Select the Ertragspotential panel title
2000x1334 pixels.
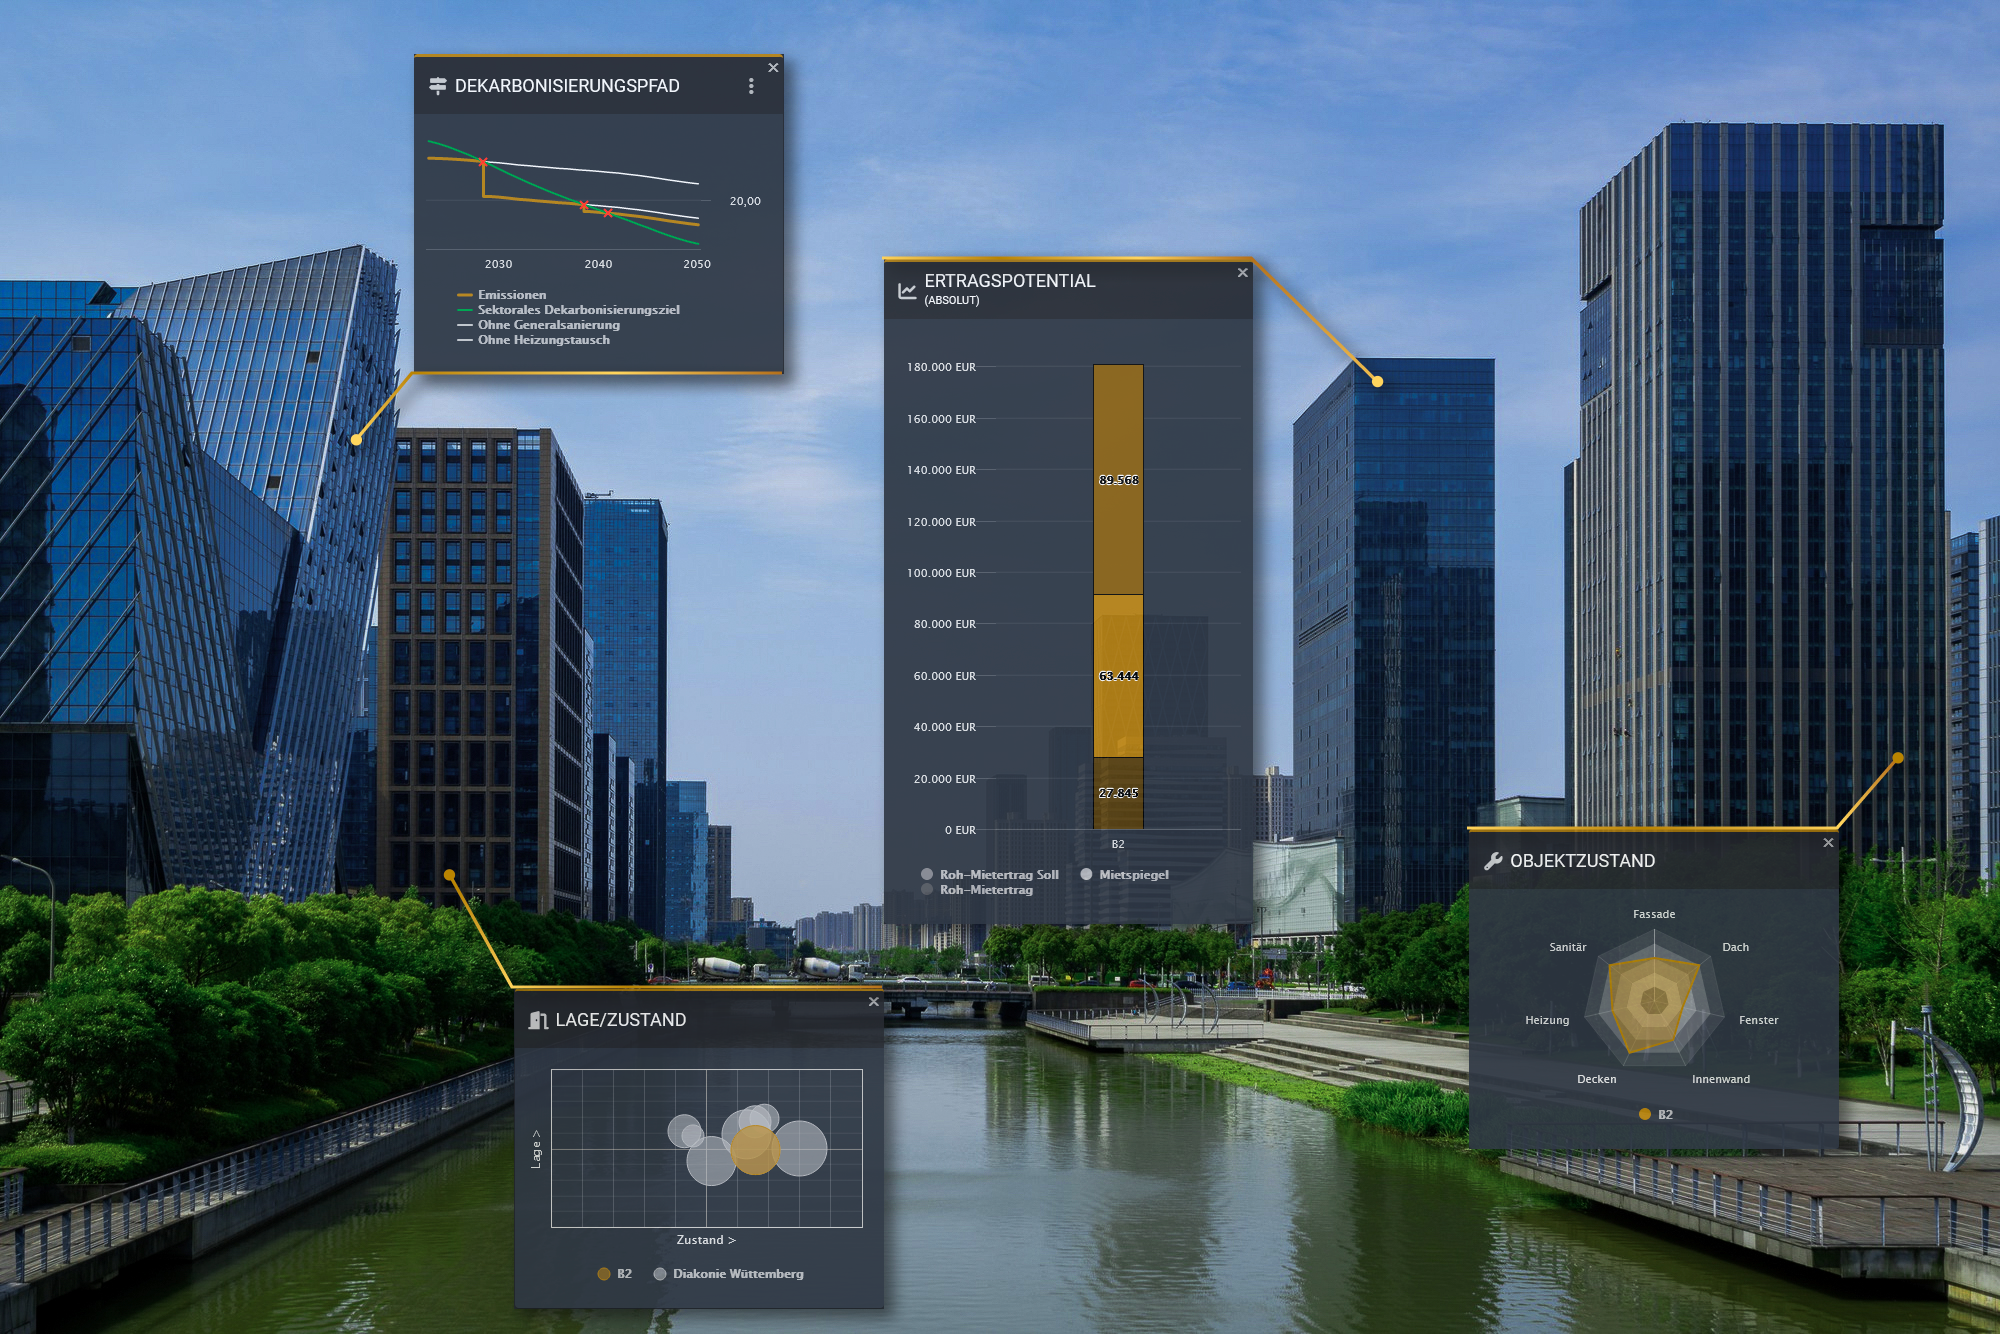click(x=1010, y=281)
